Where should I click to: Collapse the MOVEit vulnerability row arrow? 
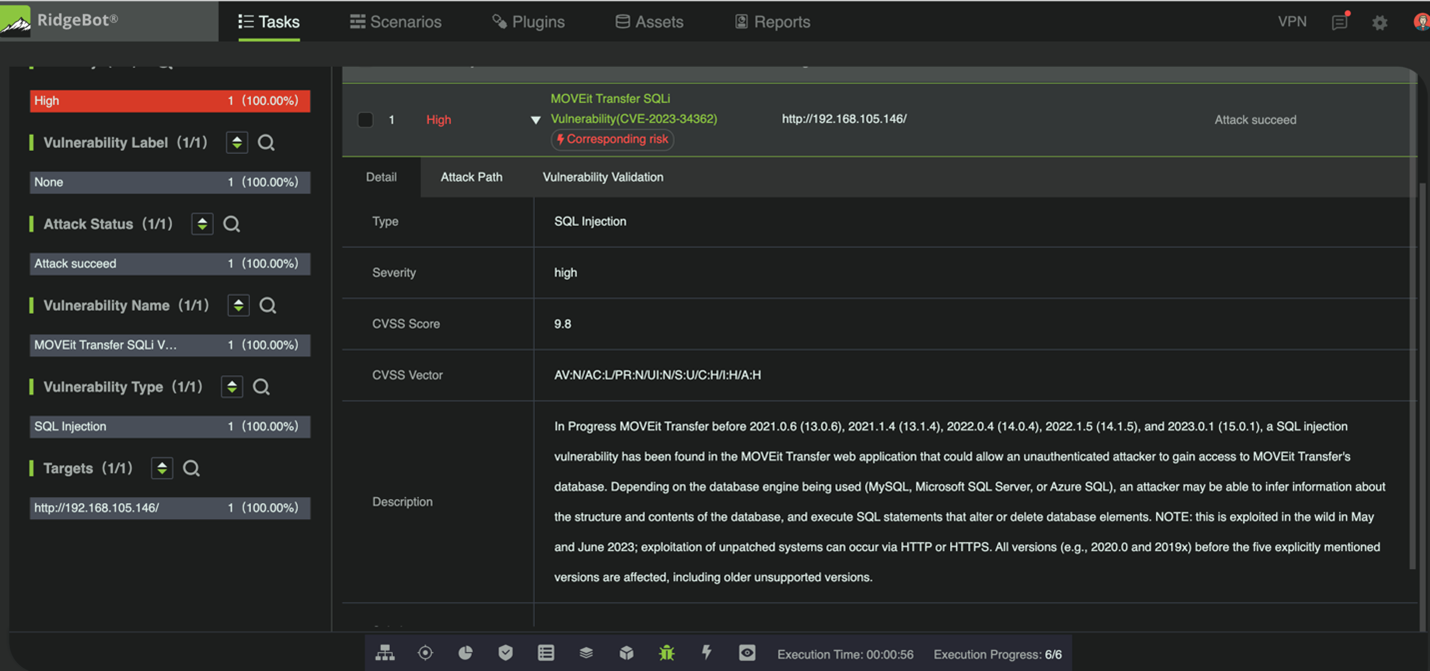tap(536, 120)
